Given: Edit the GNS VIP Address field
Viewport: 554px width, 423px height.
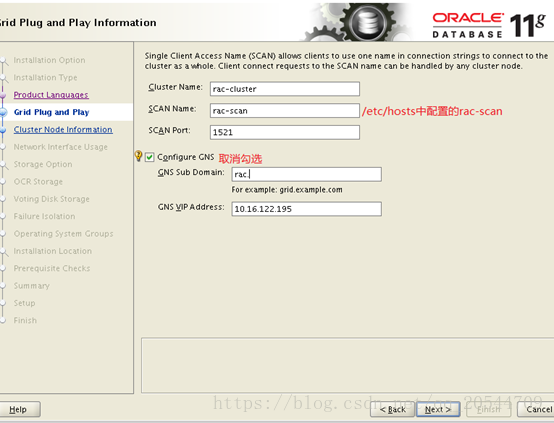Looking at the screenshot, I should tap(306, 209).
